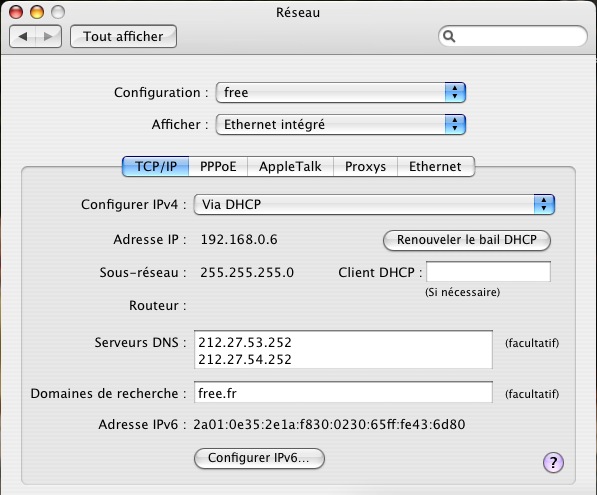Screen dimensions: 597x495
Task: Click Renouveler le bail DHCP button
Action: pyautogui.click(x=467, y=240)
